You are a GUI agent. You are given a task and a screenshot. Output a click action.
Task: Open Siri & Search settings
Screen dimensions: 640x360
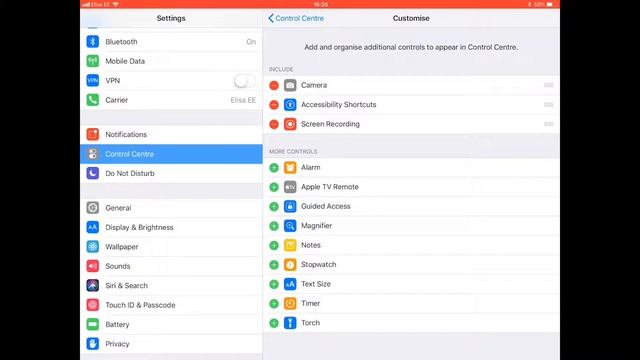tap(171, 285)
